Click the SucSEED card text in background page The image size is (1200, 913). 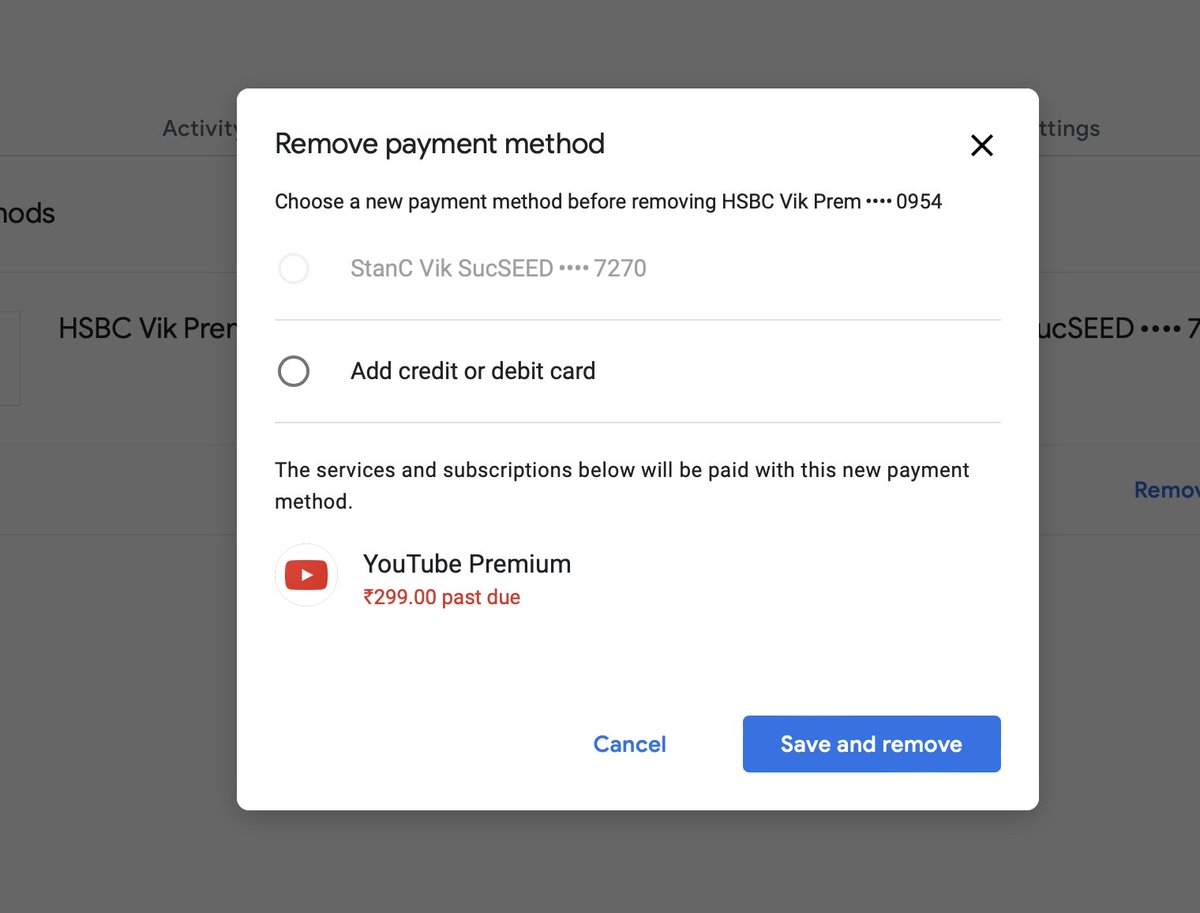click(x=1118, y=328)
